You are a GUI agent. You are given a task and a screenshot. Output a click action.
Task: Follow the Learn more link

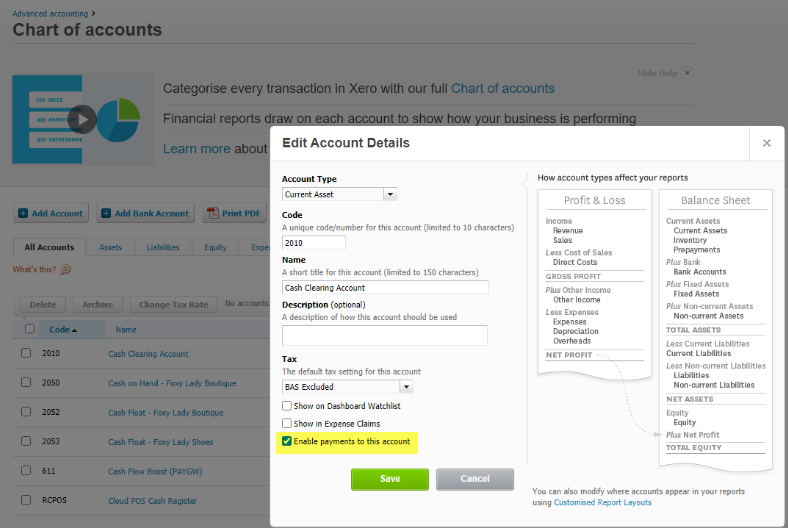point(196,149)
